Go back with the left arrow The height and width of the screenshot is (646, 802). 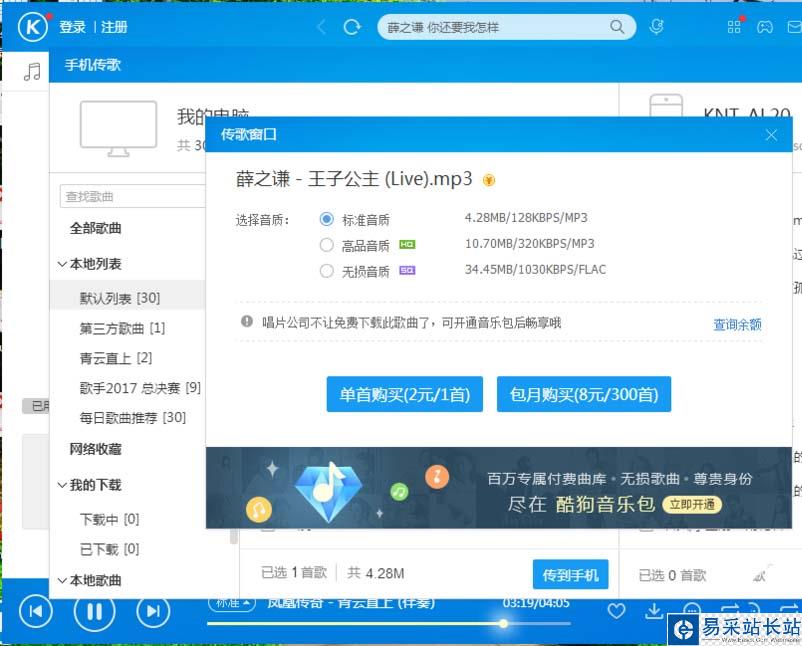pos(321,27)
